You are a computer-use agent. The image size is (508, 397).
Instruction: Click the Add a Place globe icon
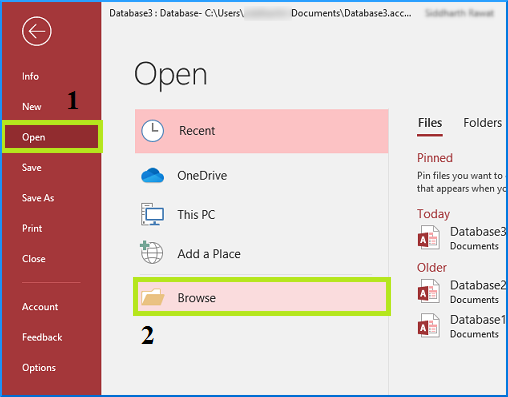[x=152, y=252]
